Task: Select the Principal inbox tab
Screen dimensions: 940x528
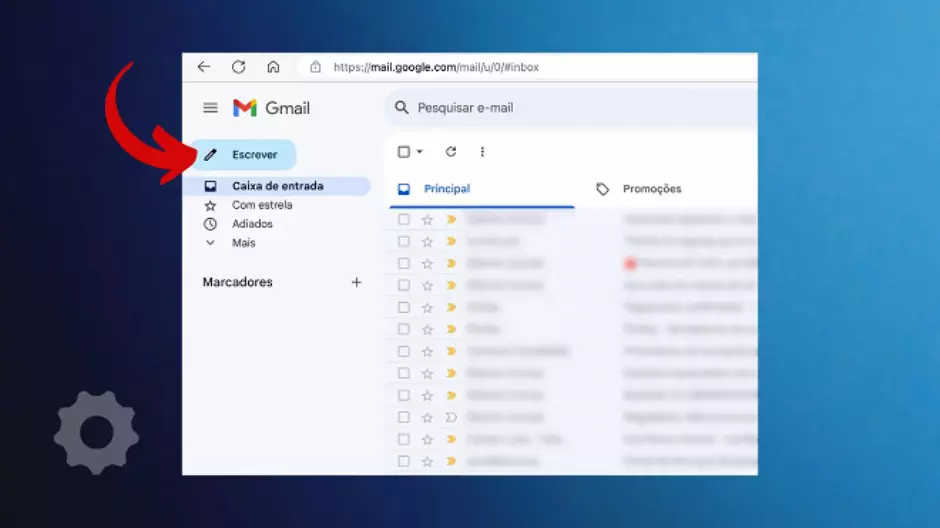Action: click(446, 189)
